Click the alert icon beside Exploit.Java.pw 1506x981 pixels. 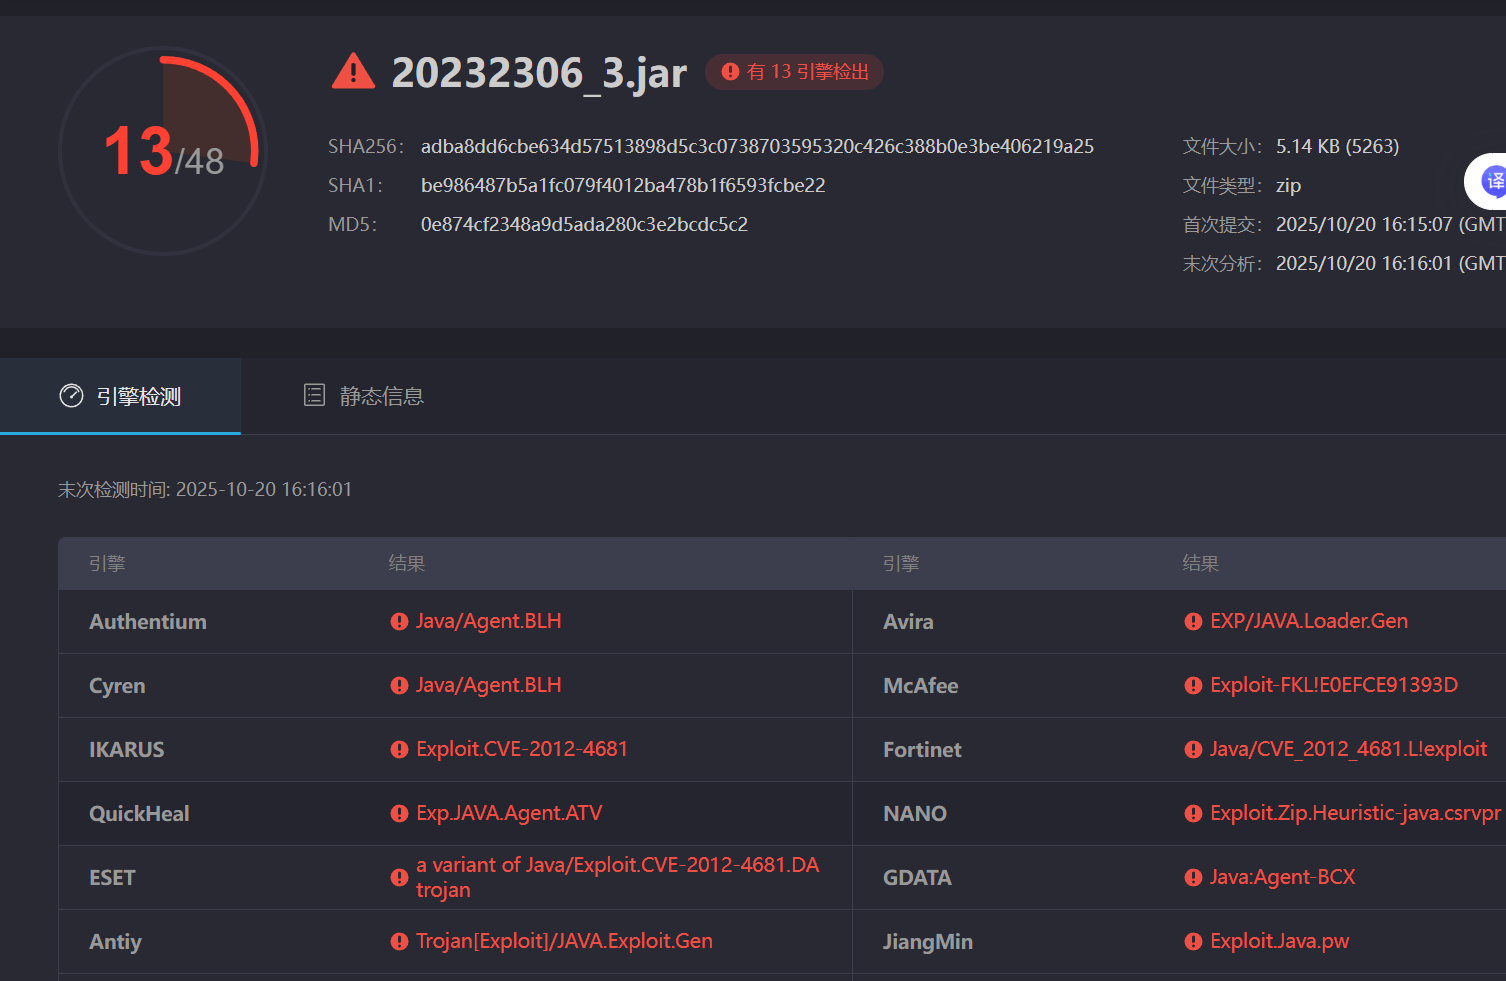tap(1193, 942)
